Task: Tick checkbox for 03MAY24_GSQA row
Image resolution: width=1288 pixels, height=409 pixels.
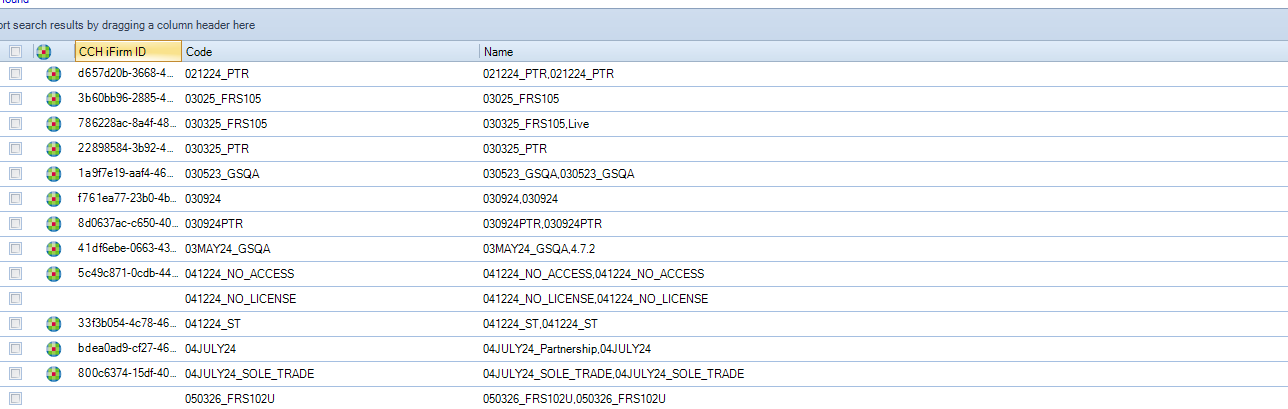Action: click(15, 249)
